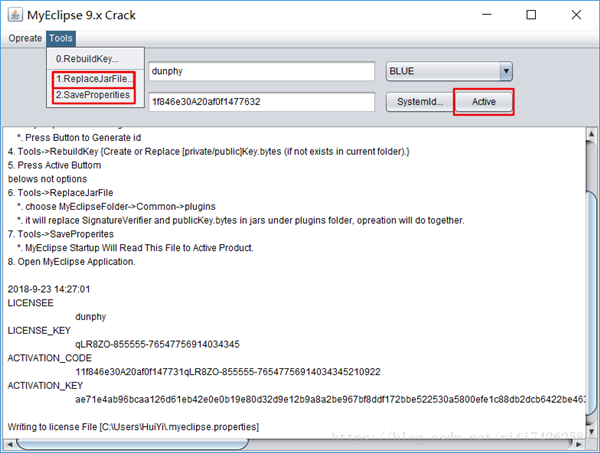The image size is (600, 453).
Task: Click the system ID field starting 1f846e30
Action: 260,101
